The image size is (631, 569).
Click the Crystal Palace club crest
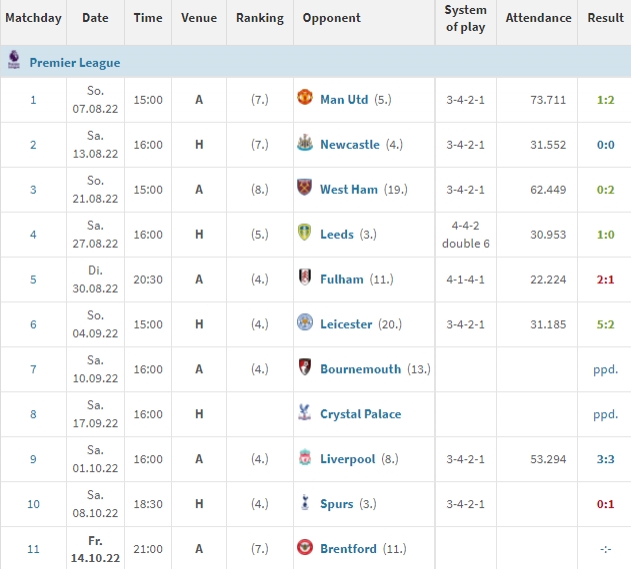click(305, 412)
